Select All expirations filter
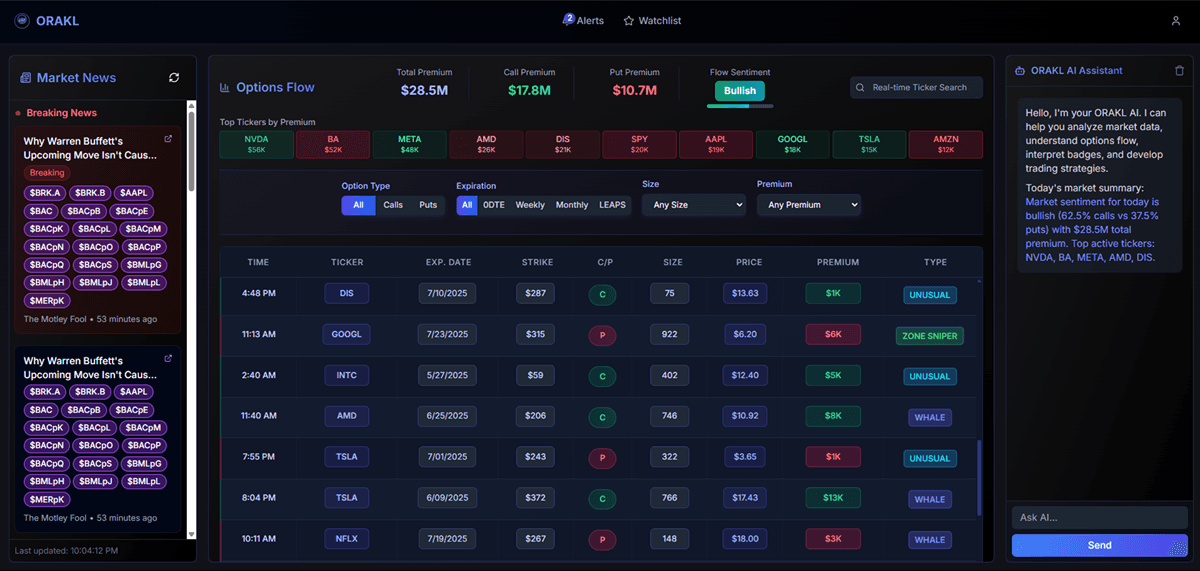1200x571 pixels. coord(467,205)
